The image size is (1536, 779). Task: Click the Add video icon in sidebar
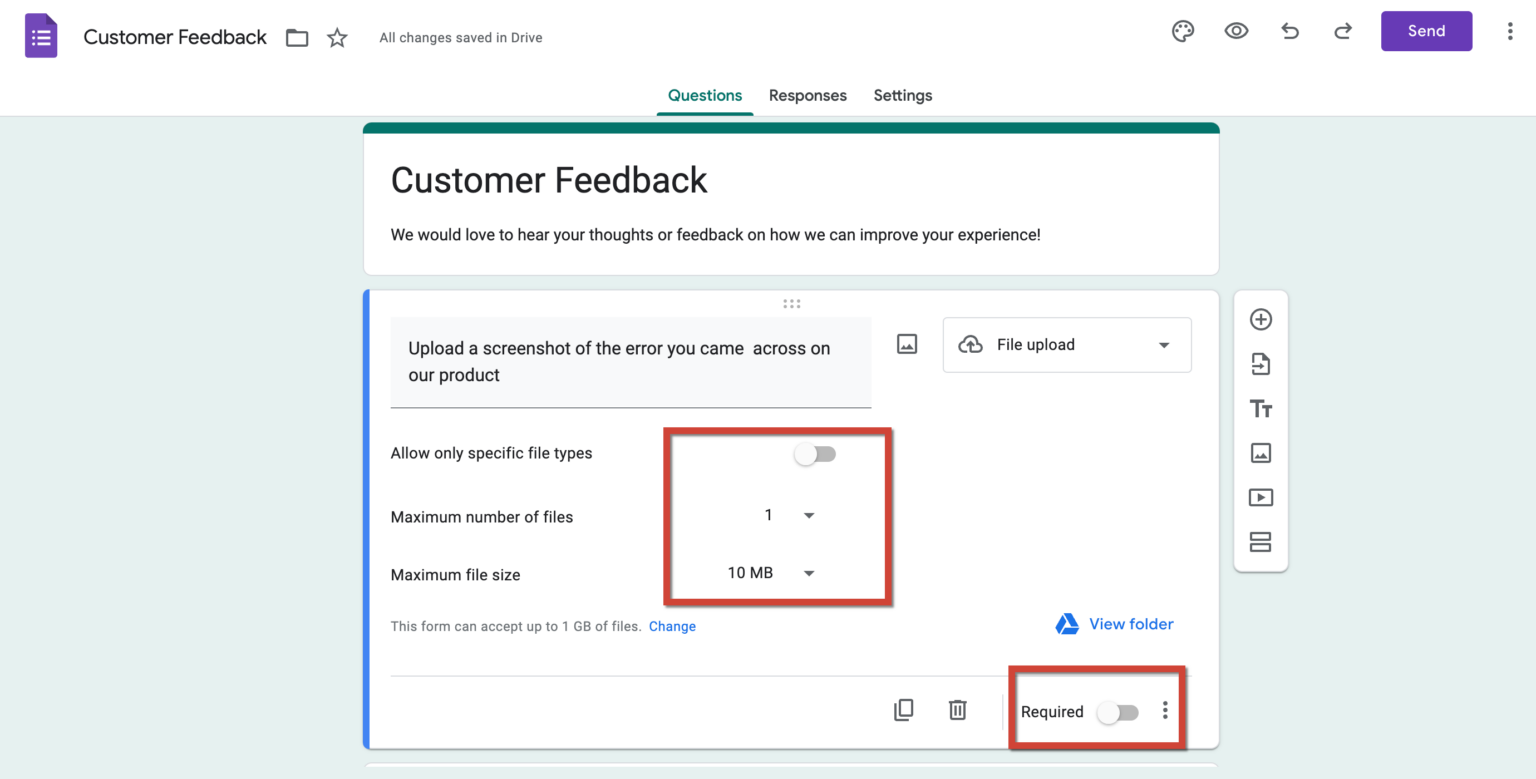point(1261,497)
